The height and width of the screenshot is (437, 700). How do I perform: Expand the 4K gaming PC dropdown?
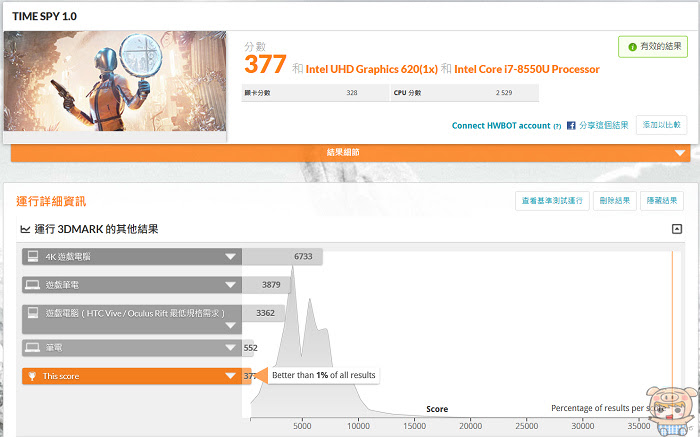click(x=230, y=257)
